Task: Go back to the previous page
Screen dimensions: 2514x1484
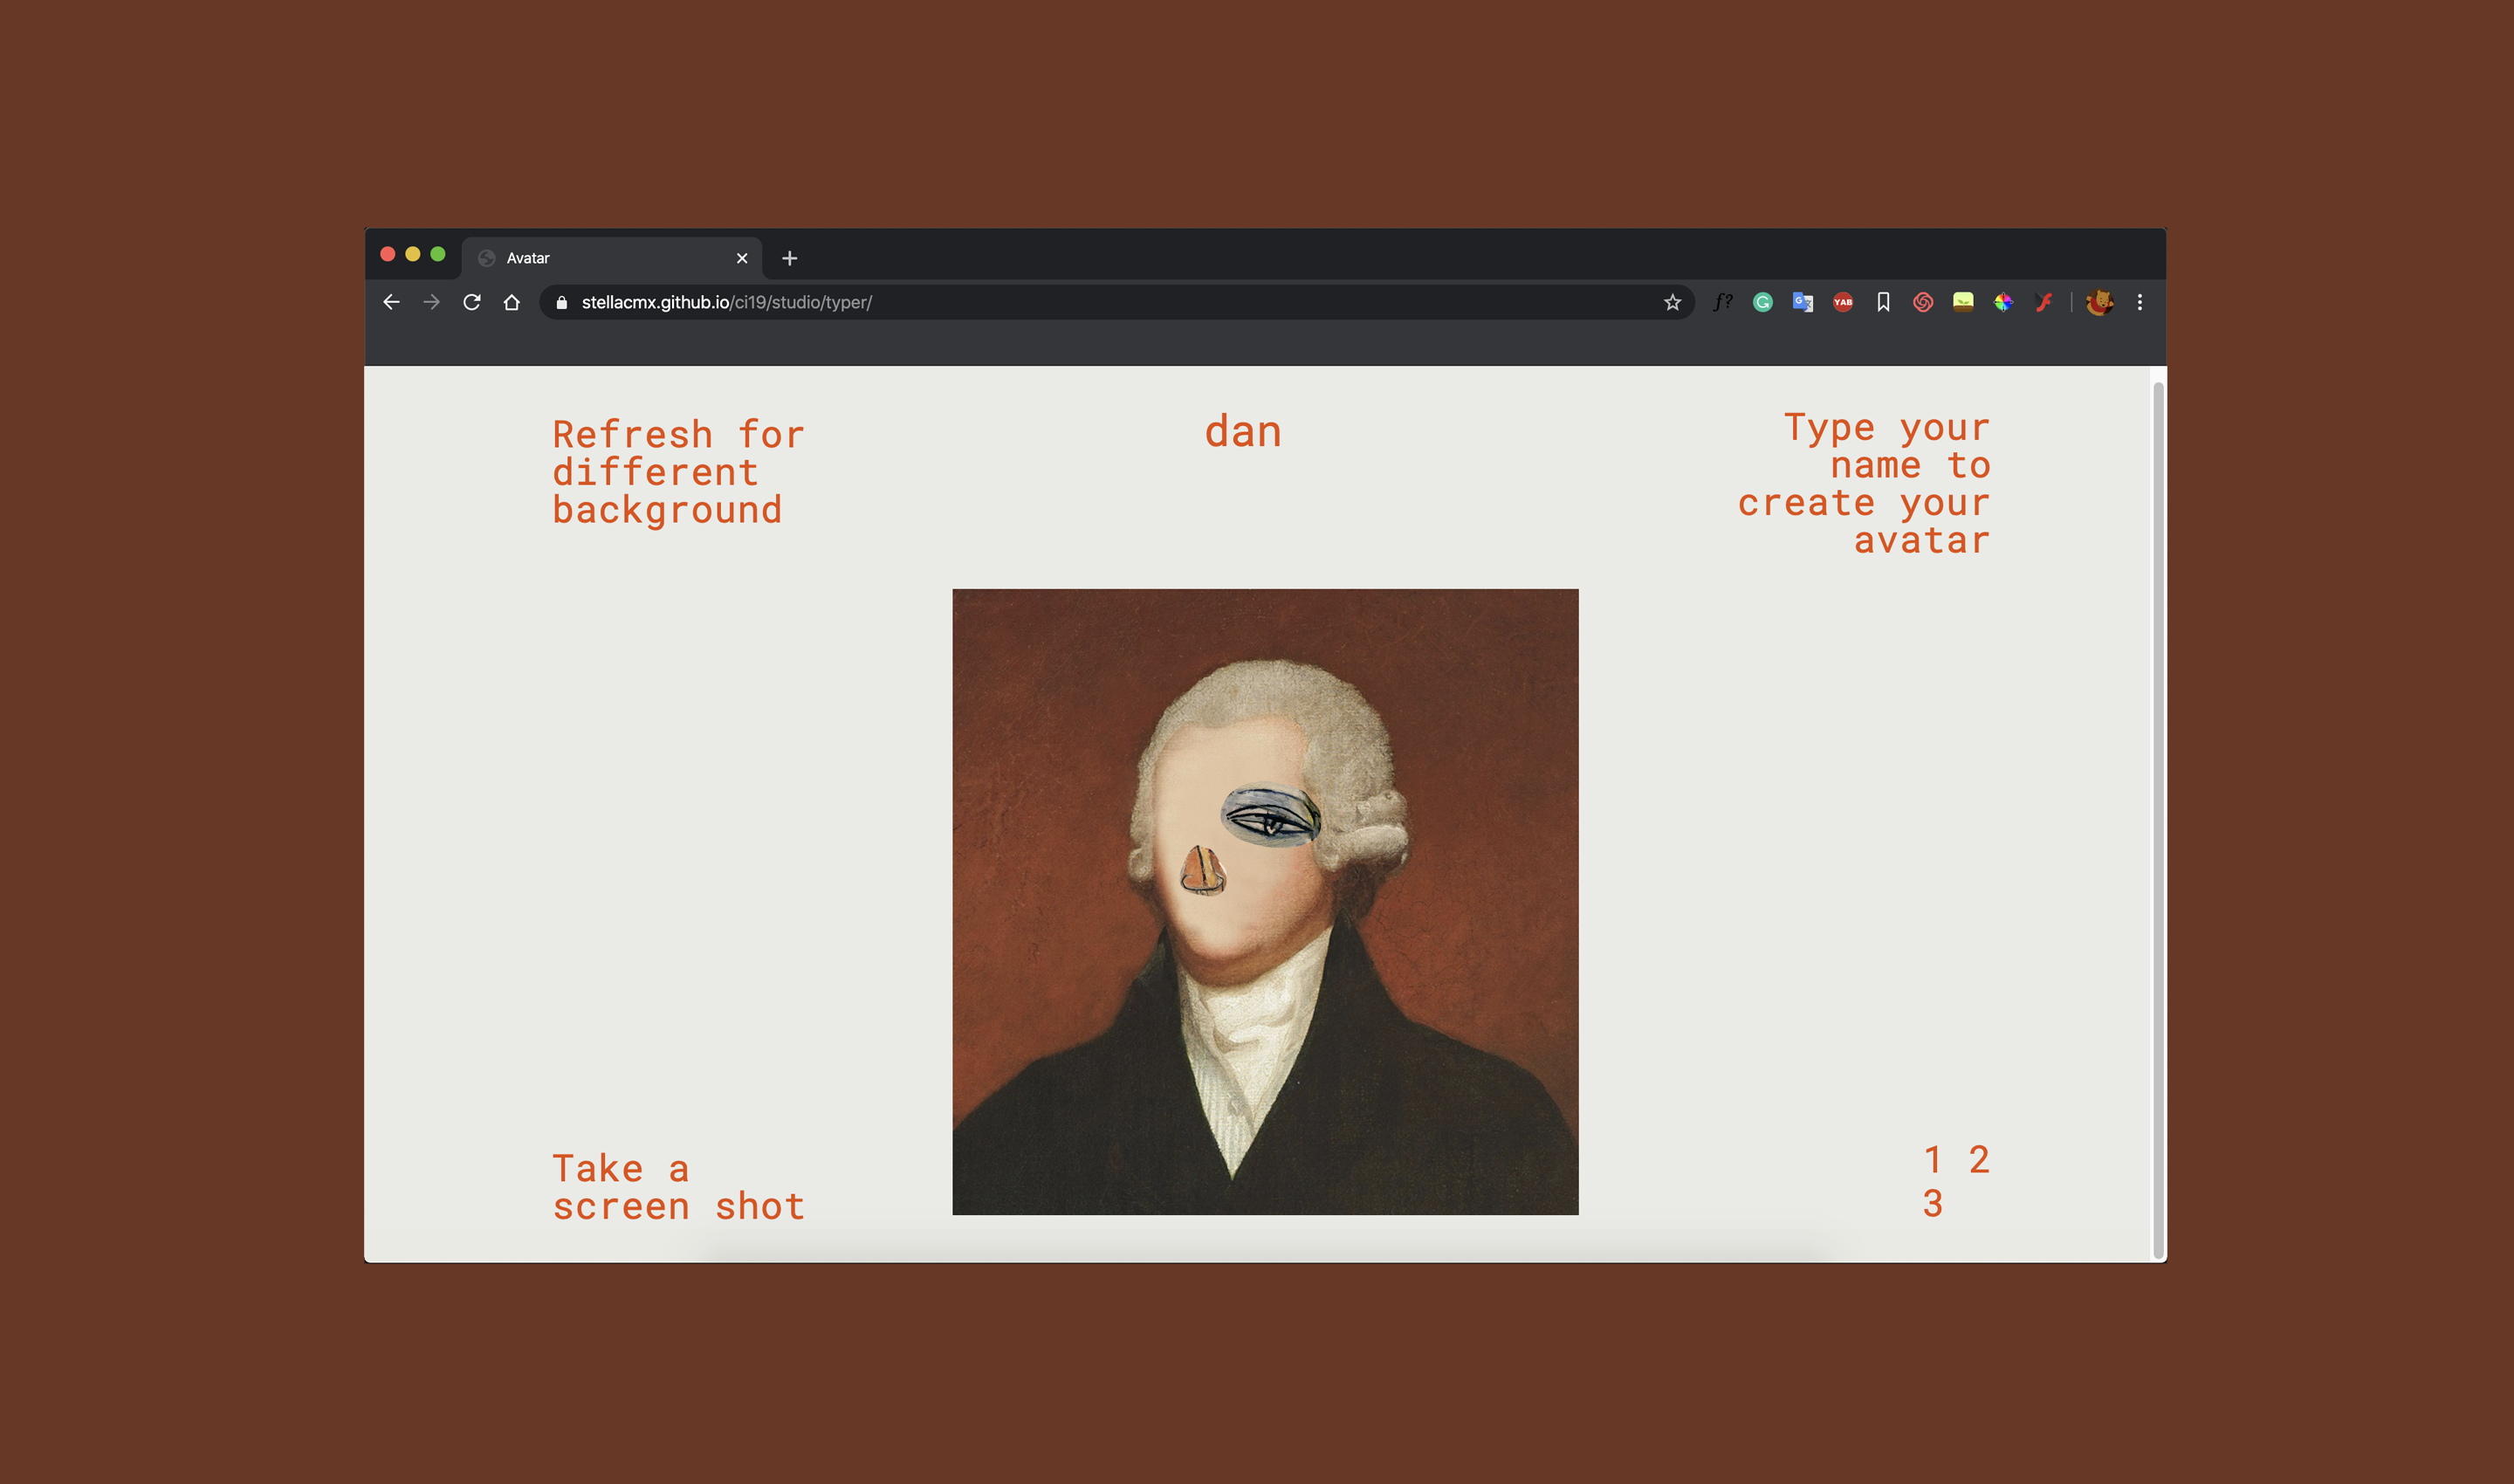Action: point(391,302)
